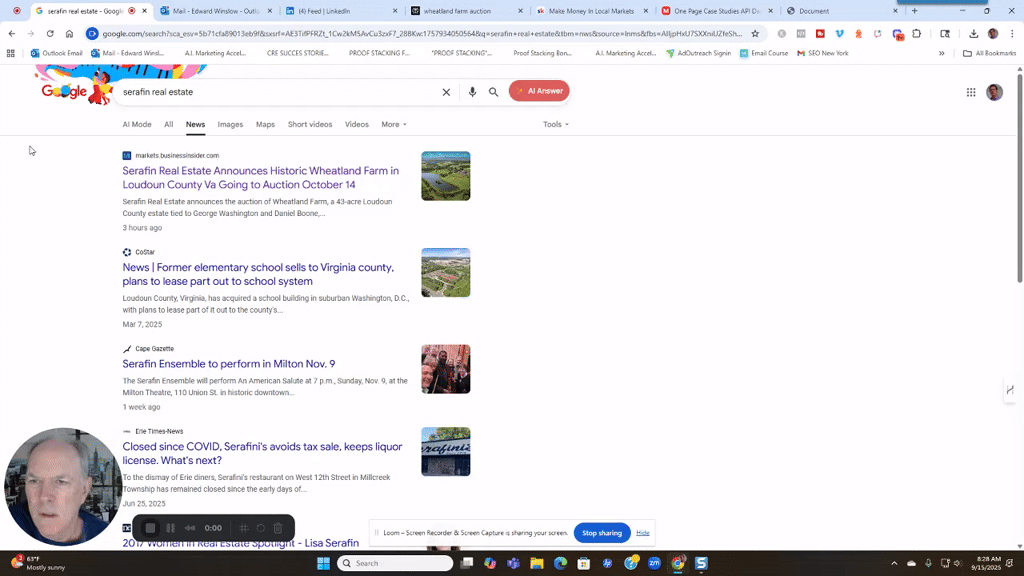Click the serafin real estate search field
Viewport: 1024px width, 576px height.
point(280,92)
